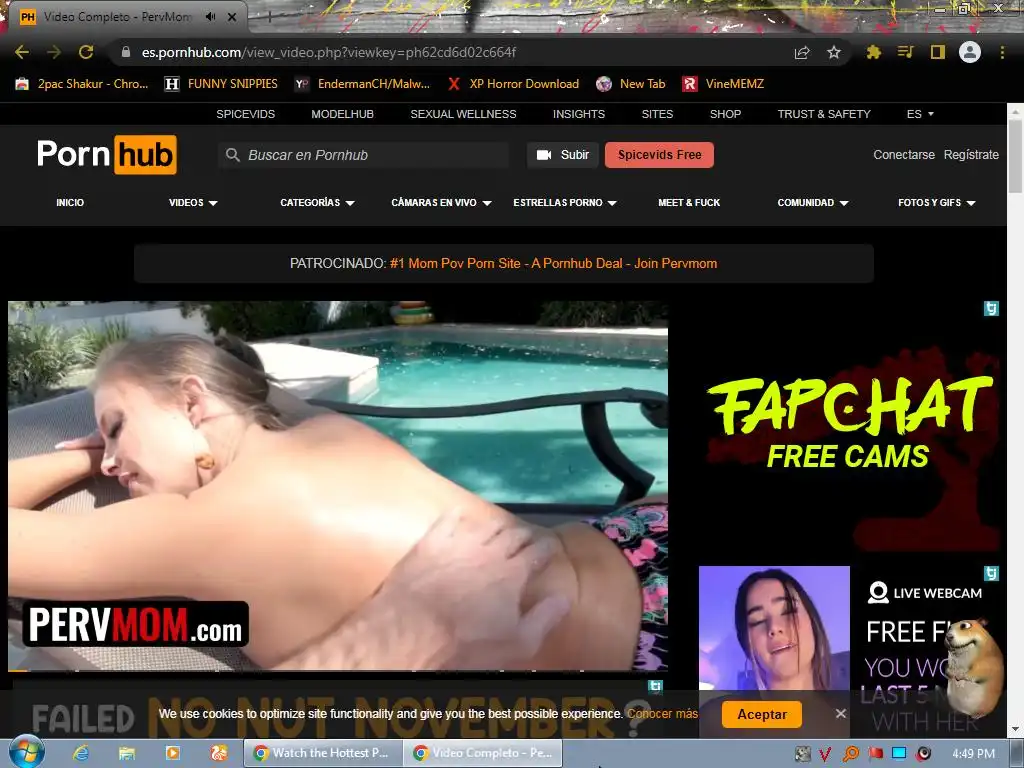
Task: View site info via the padlock icon
Action: tap(126, 52)
